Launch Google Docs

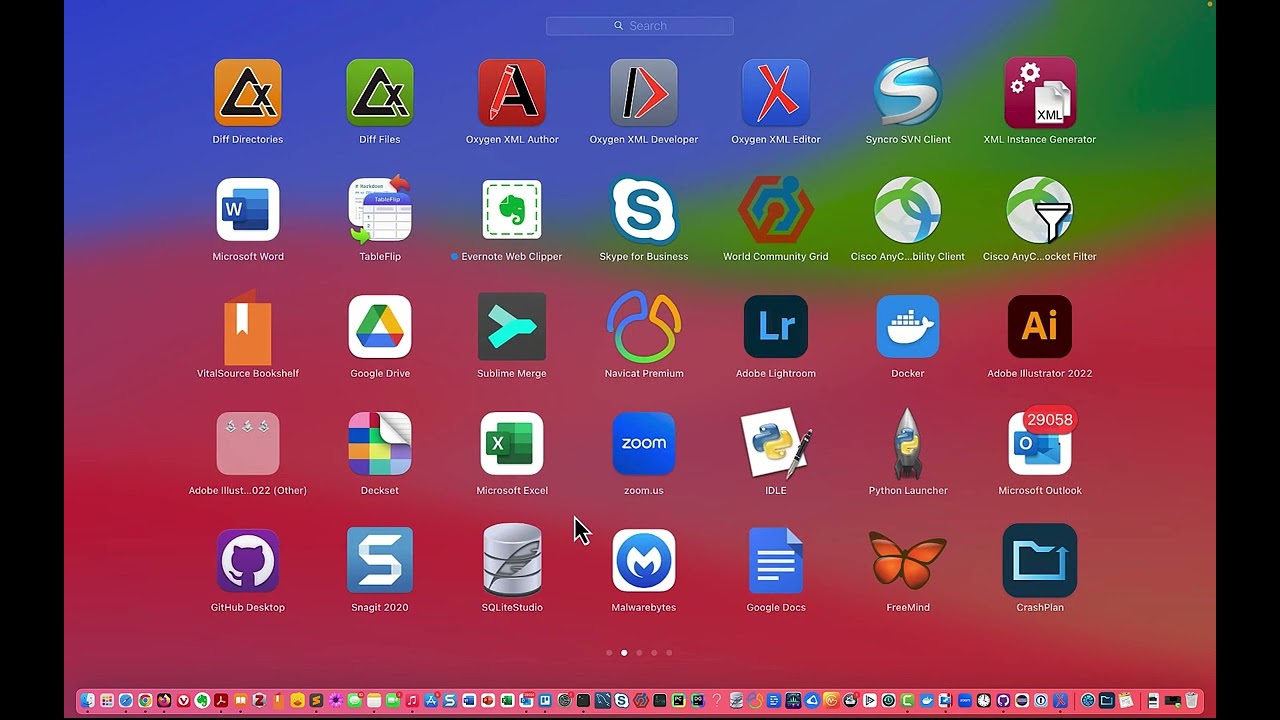(776, 561)
